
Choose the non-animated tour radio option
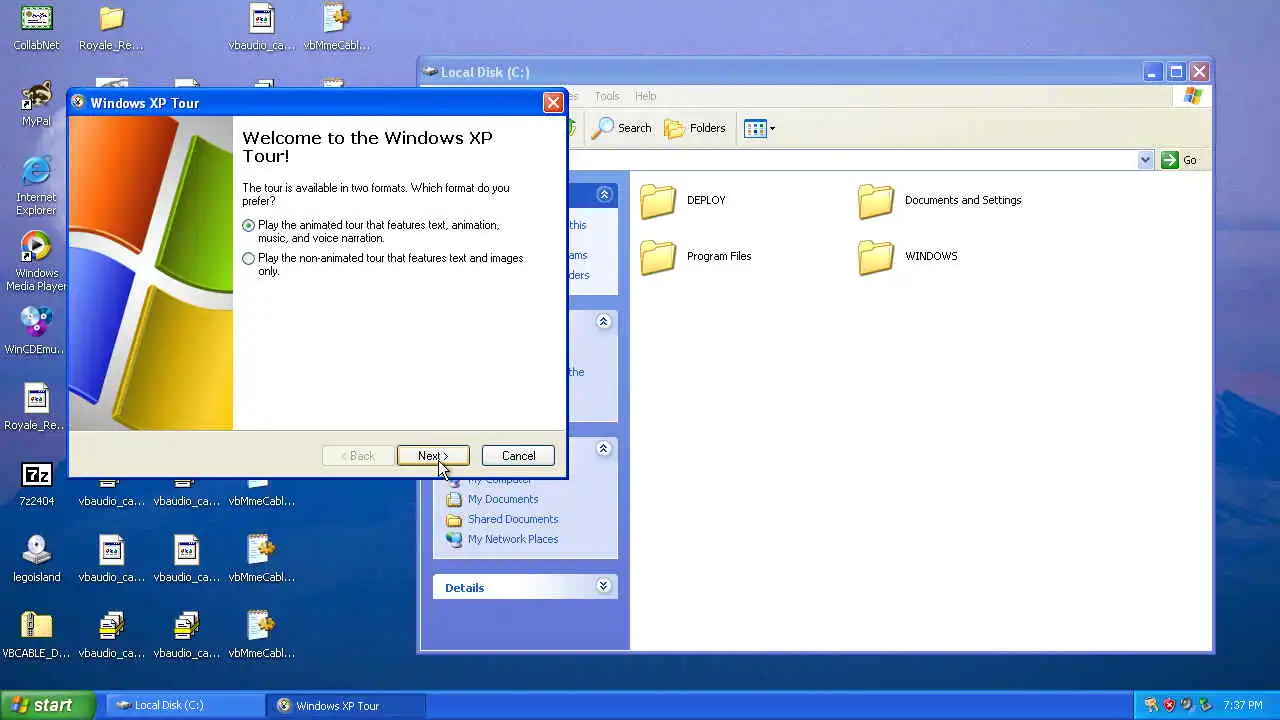click(249, 258)
